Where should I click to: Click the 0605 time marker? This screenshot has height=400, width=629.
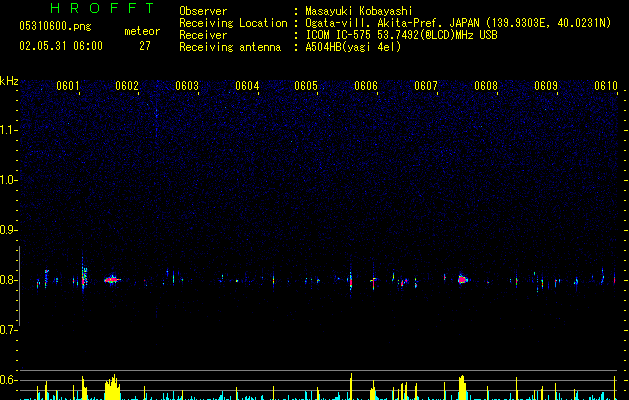coord(306,86)
